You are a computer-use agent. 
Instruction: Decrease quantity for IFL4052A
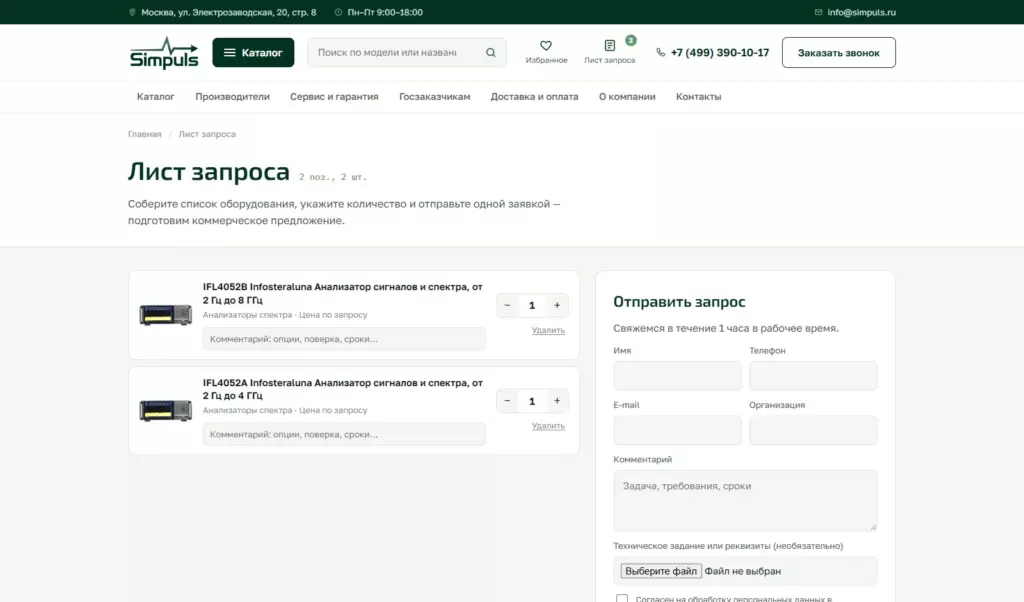click(507, 401)
